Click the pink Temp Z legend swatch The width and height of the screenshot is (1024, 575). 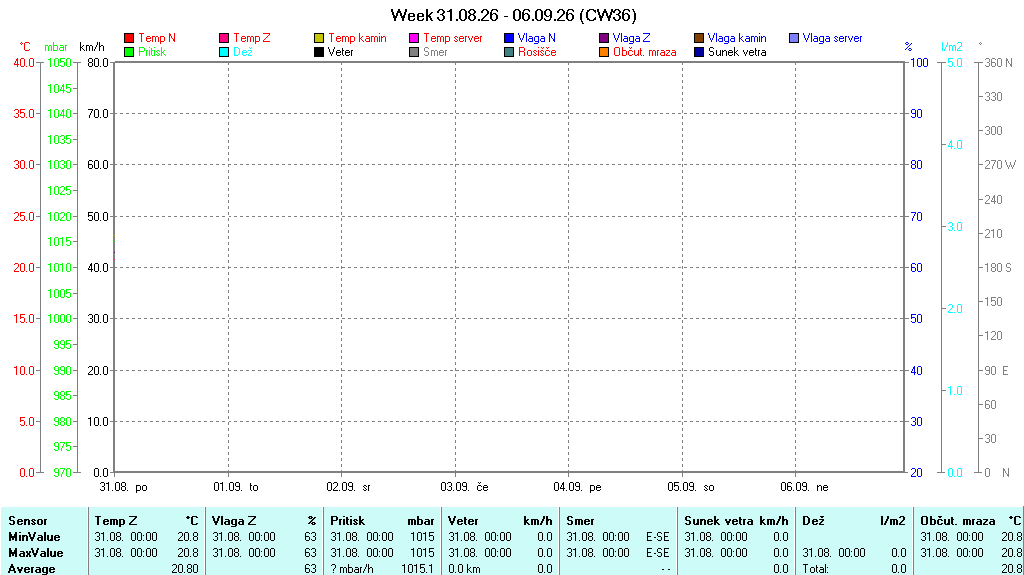[224, 38]
